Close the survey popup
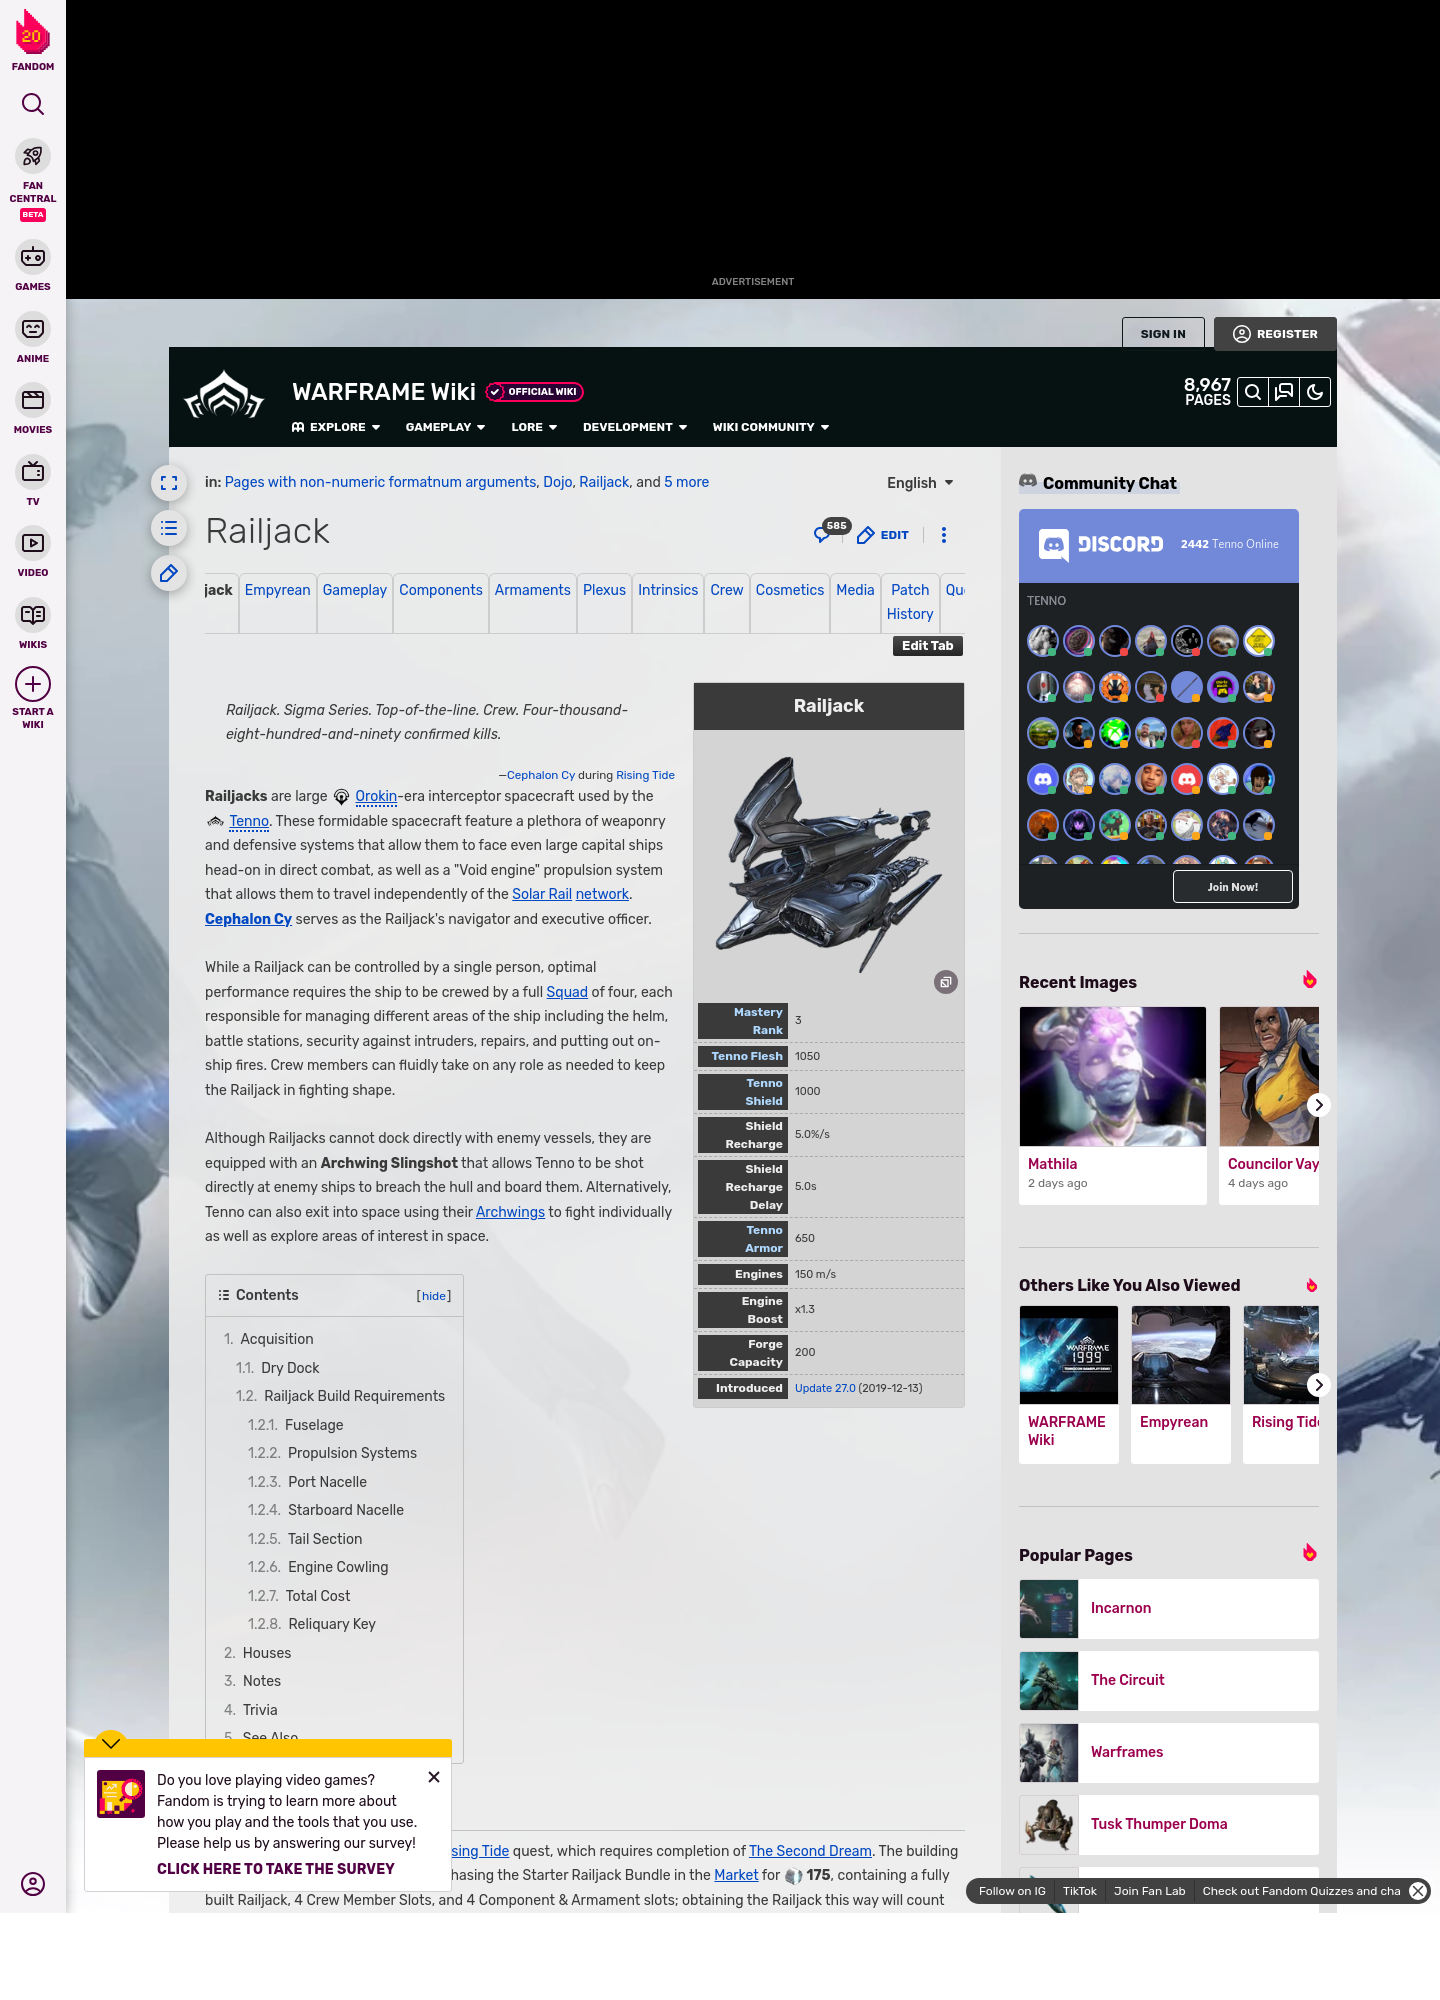 coord(434,1777)
